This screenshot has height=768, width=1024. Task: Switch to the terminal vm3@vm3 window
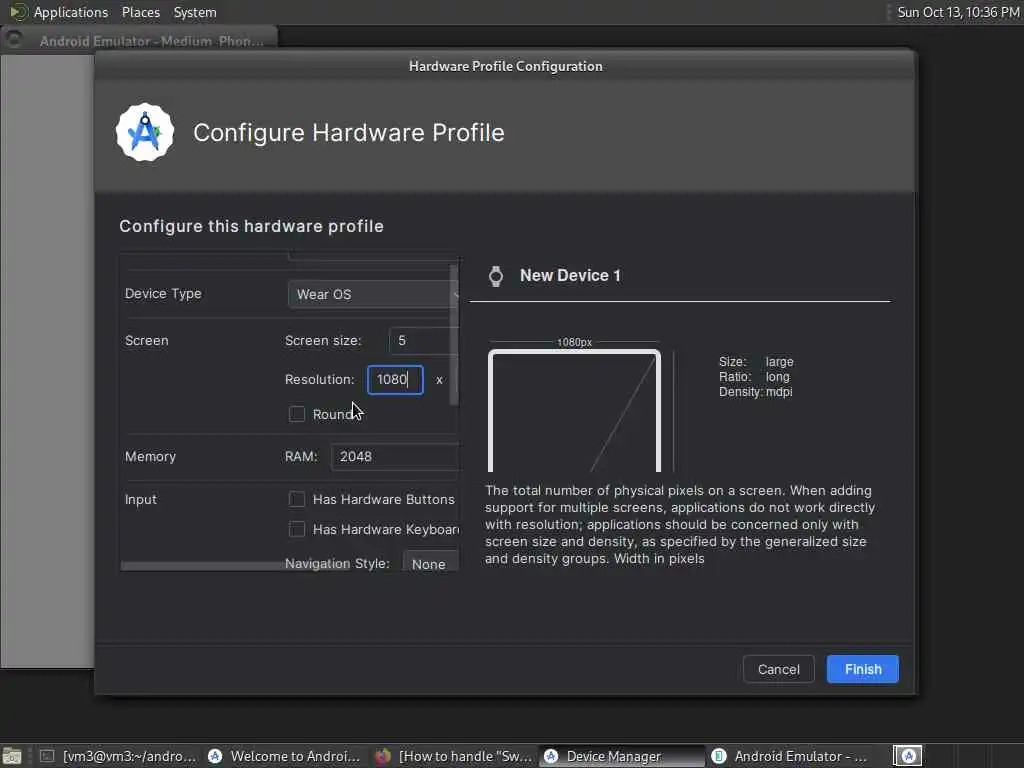tap(118, 756)
